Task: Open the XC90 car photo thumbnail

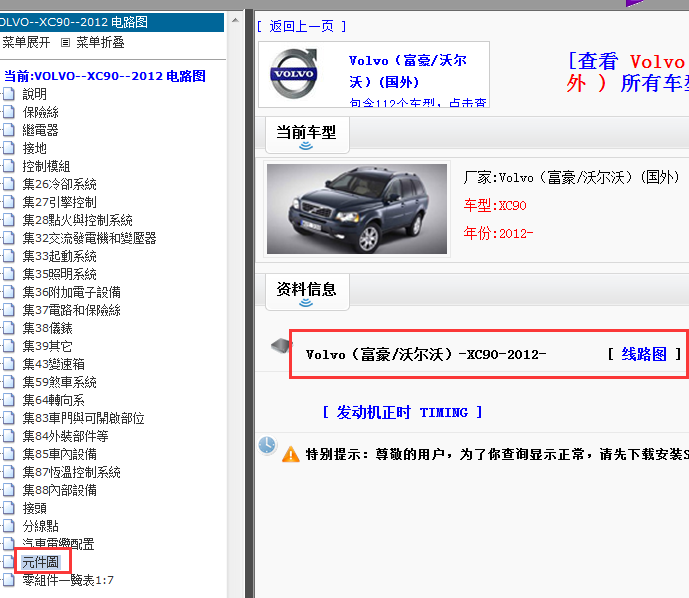Action: tap(357, 209)
